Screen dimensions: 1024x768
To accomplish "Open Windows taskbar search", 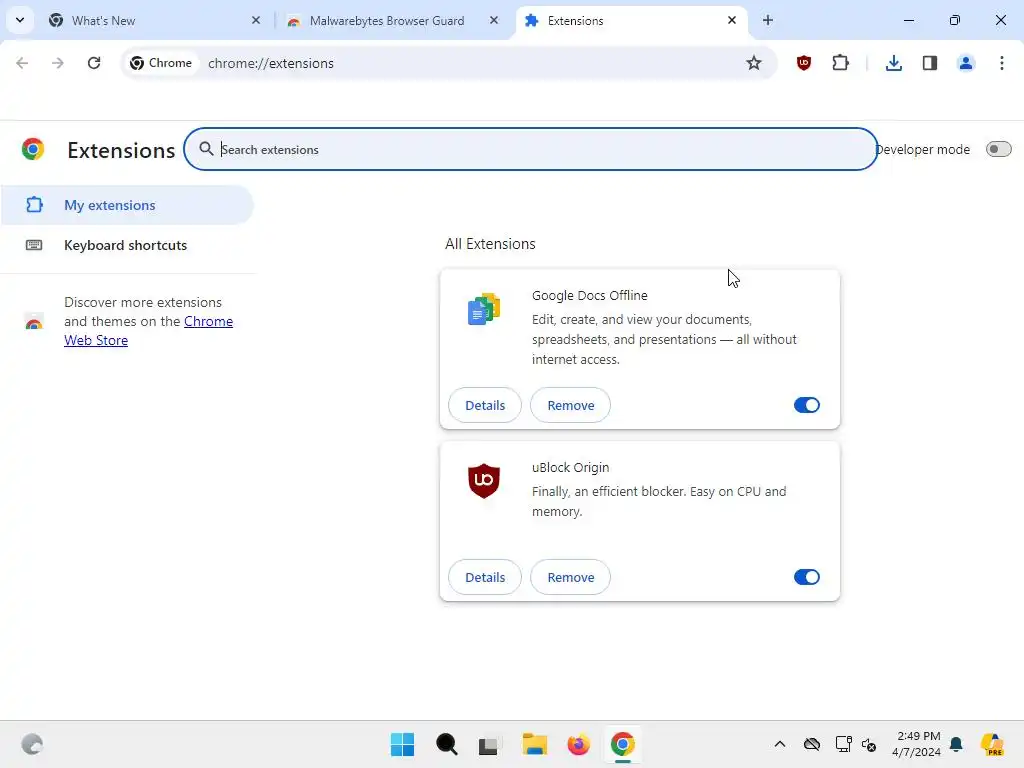I will point(447,744).
